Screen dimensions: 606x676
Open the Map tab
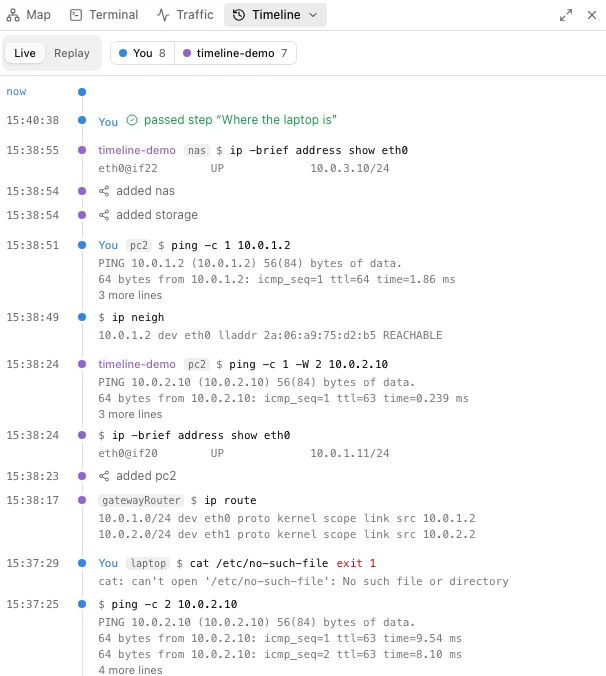[x=28, y=15]
